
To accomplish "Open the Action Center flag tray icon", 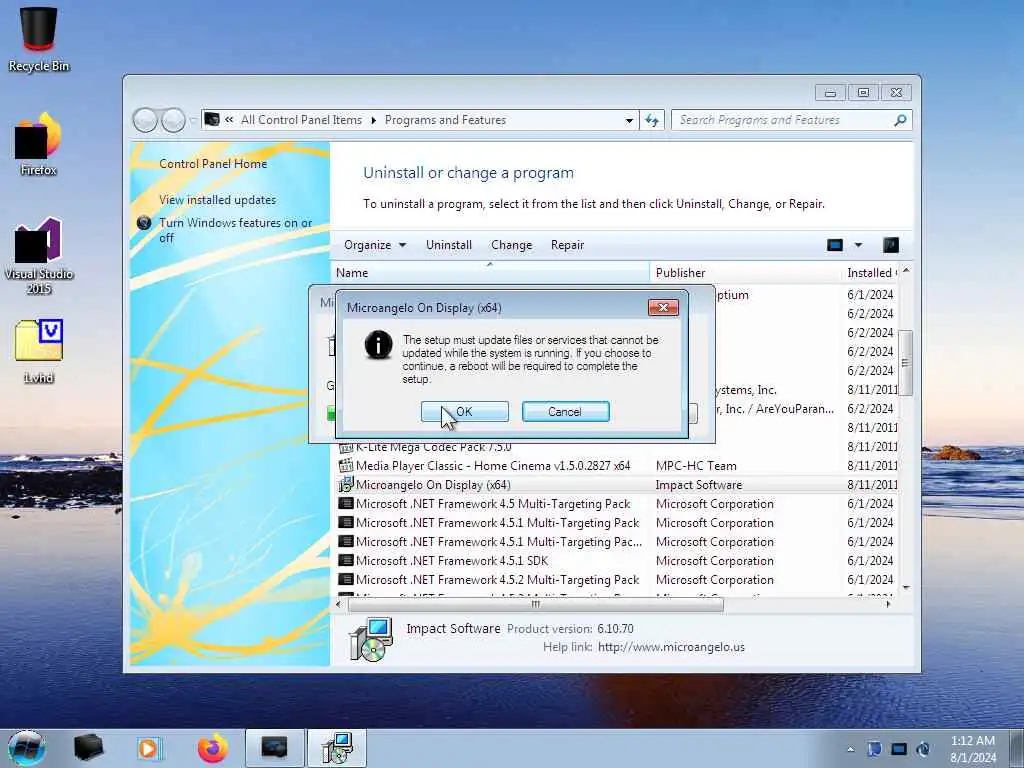I will click(874, 748).
